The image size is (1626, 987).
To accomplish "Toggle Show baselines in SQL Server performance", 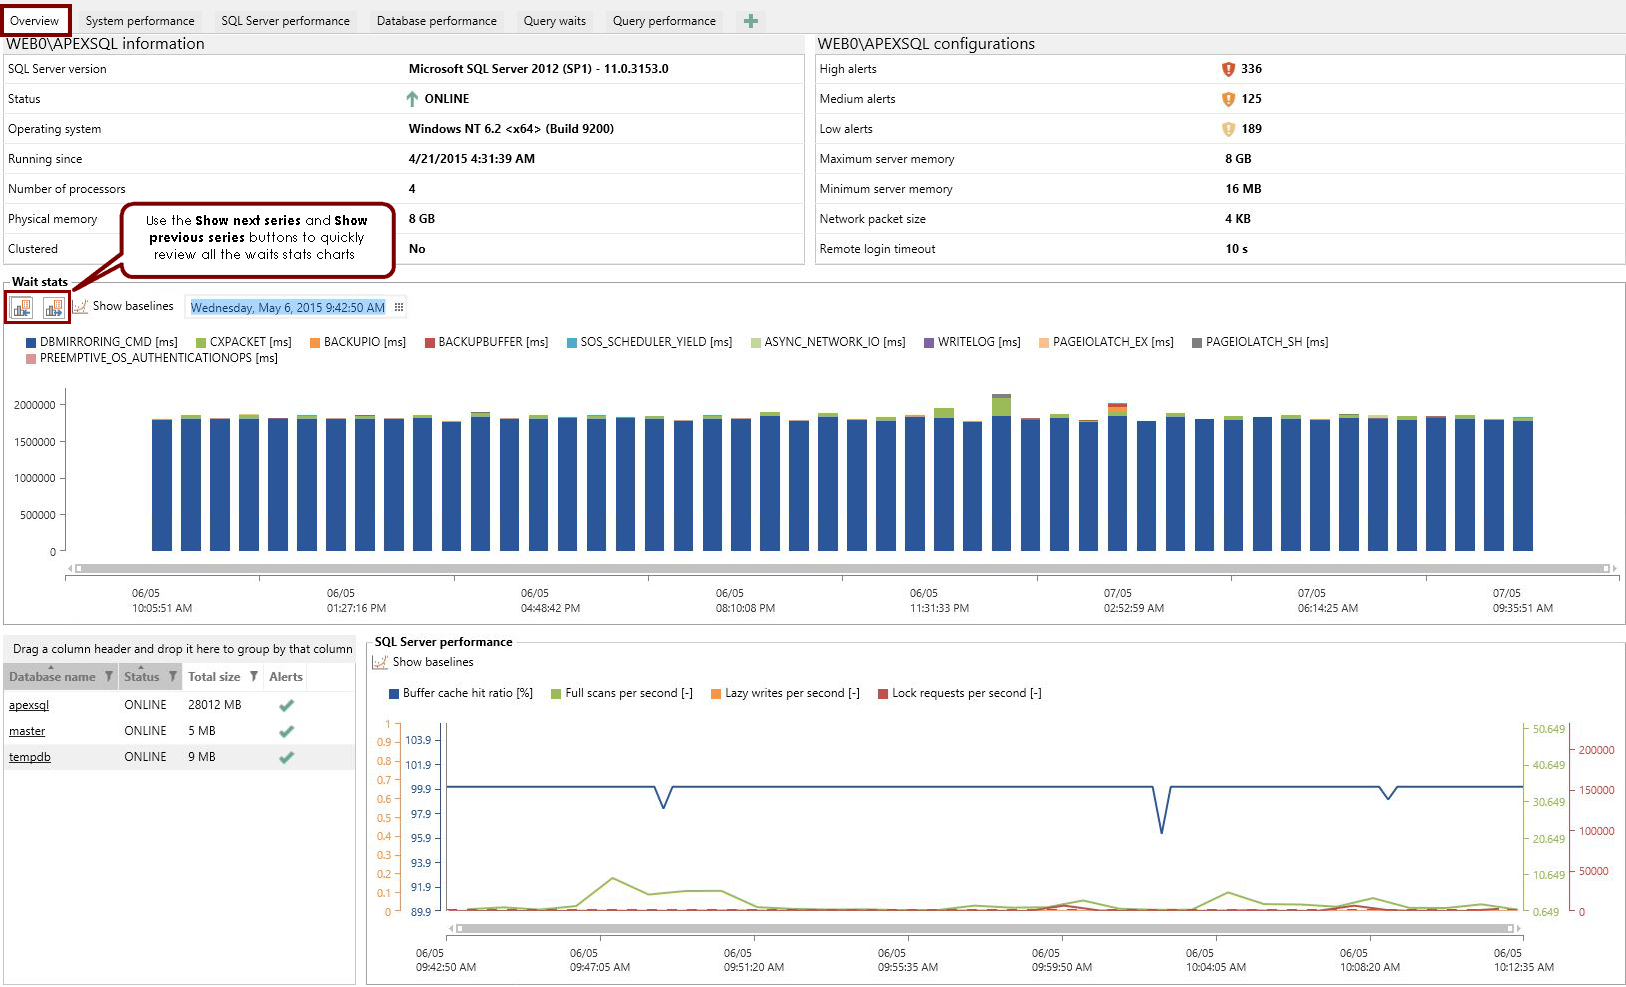I will click(x=423, y=662).
